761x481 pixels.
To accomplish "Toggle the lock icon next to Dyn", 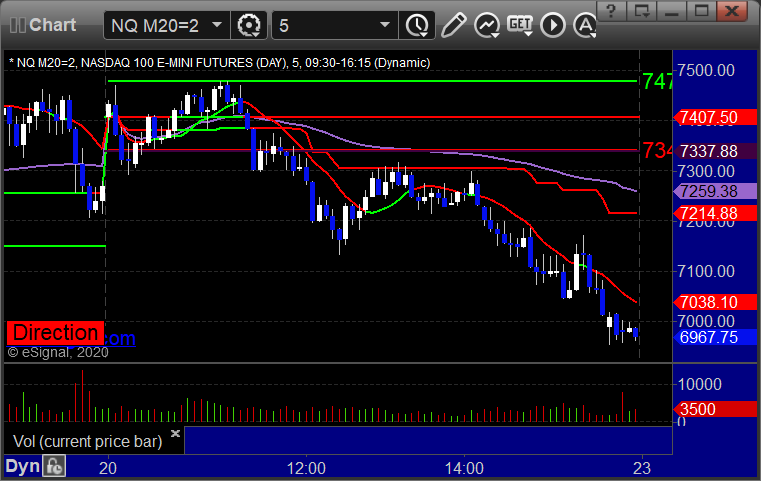I will [54, 466].
